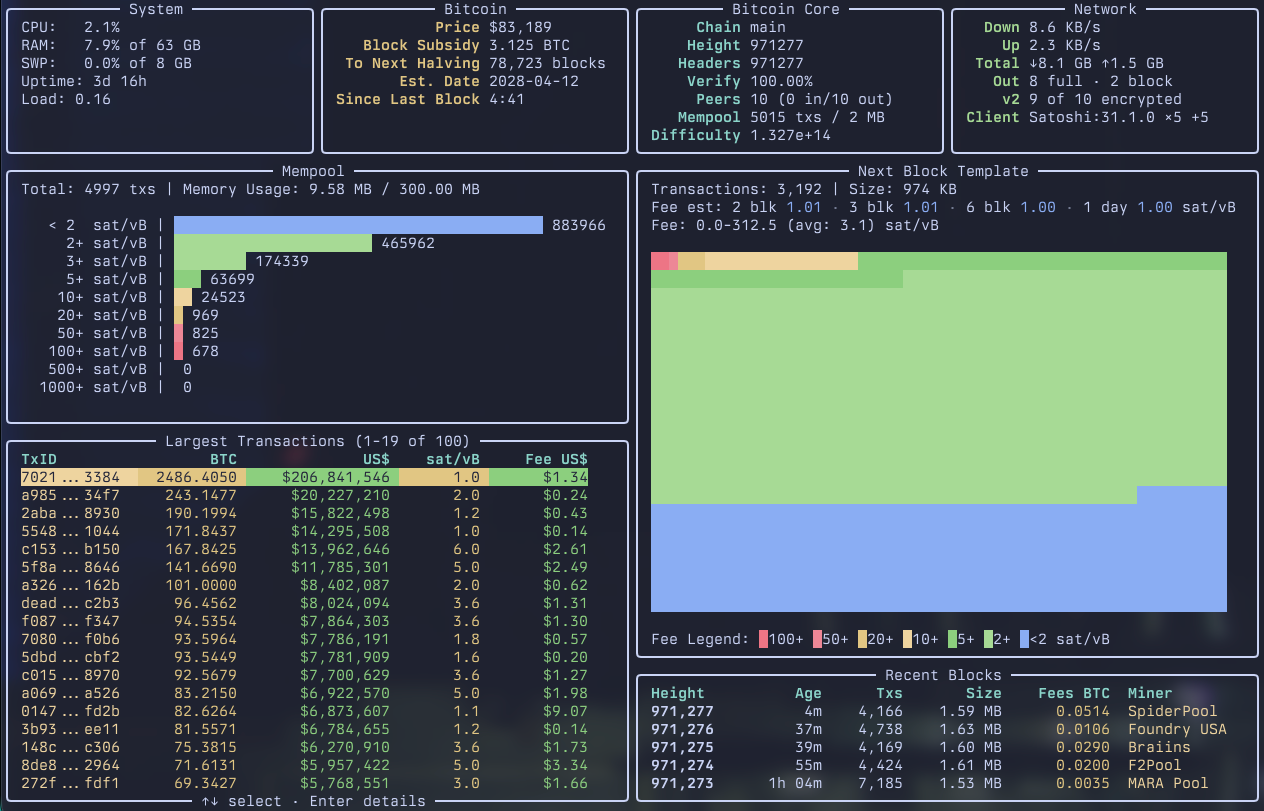The height and width of the screenshot is (811, 1264).
Task: Click the Since Last Block time 4:41
Action: point(507,99)
